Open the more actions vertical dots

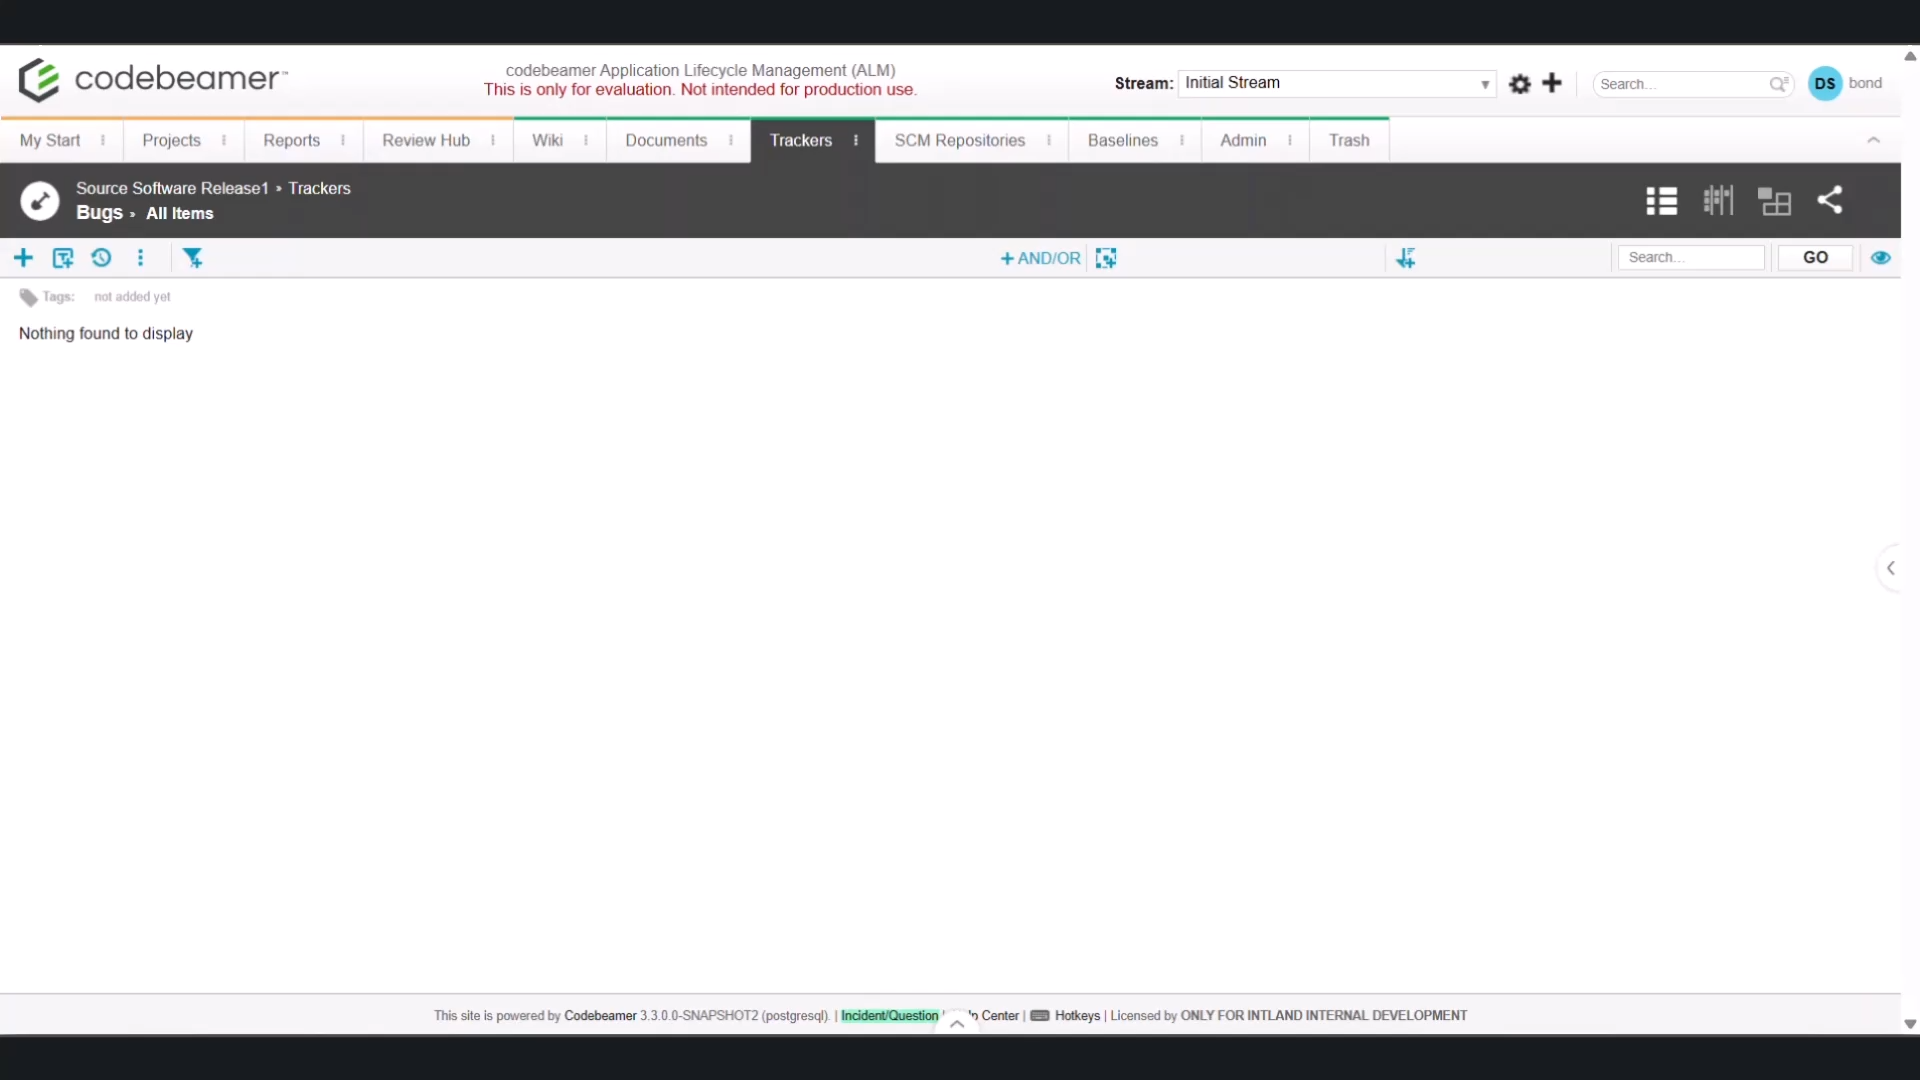click(141, 258)
